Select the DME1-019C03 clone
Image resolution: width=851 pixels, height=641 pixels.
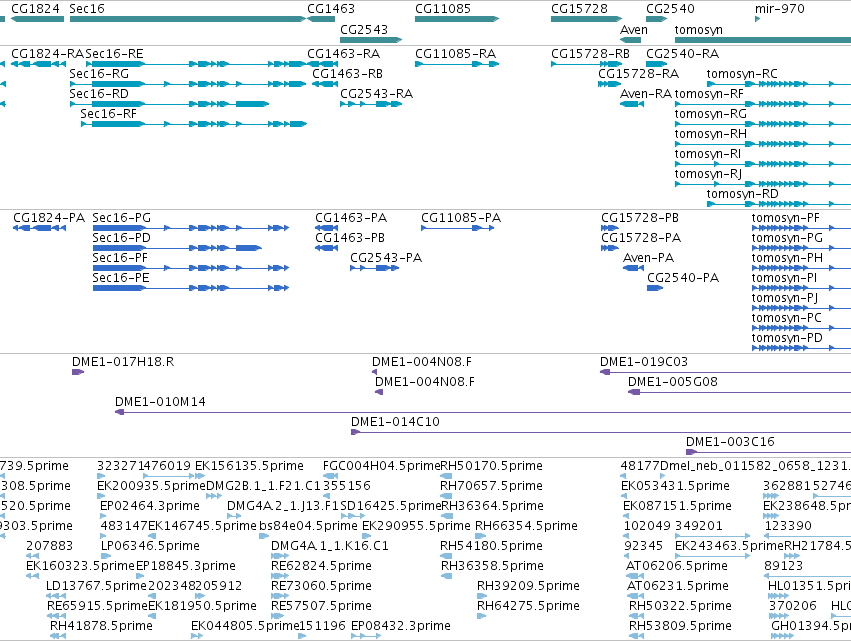(725, 372)
